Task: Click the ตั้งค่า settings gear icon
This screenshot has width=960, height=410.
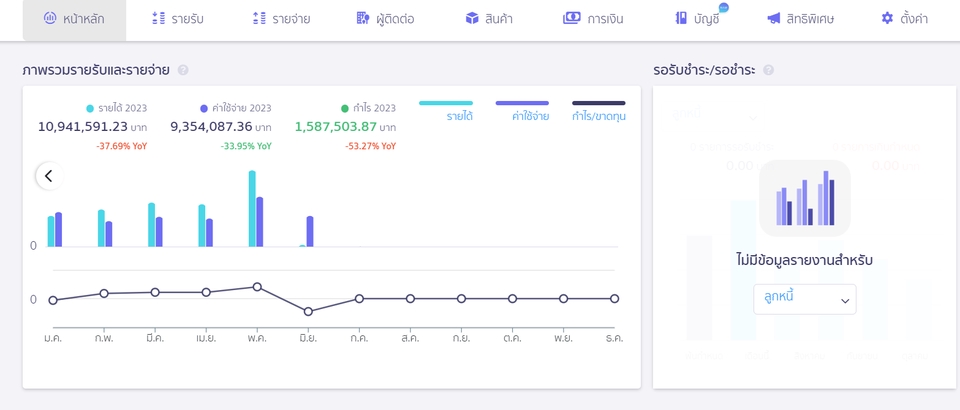Action: (x=887, y=18)
